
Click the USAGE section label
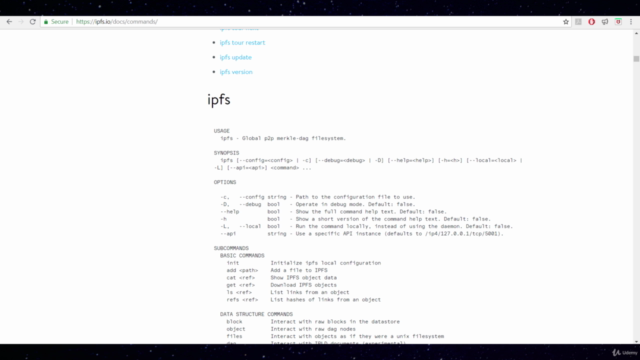(222, 131)
